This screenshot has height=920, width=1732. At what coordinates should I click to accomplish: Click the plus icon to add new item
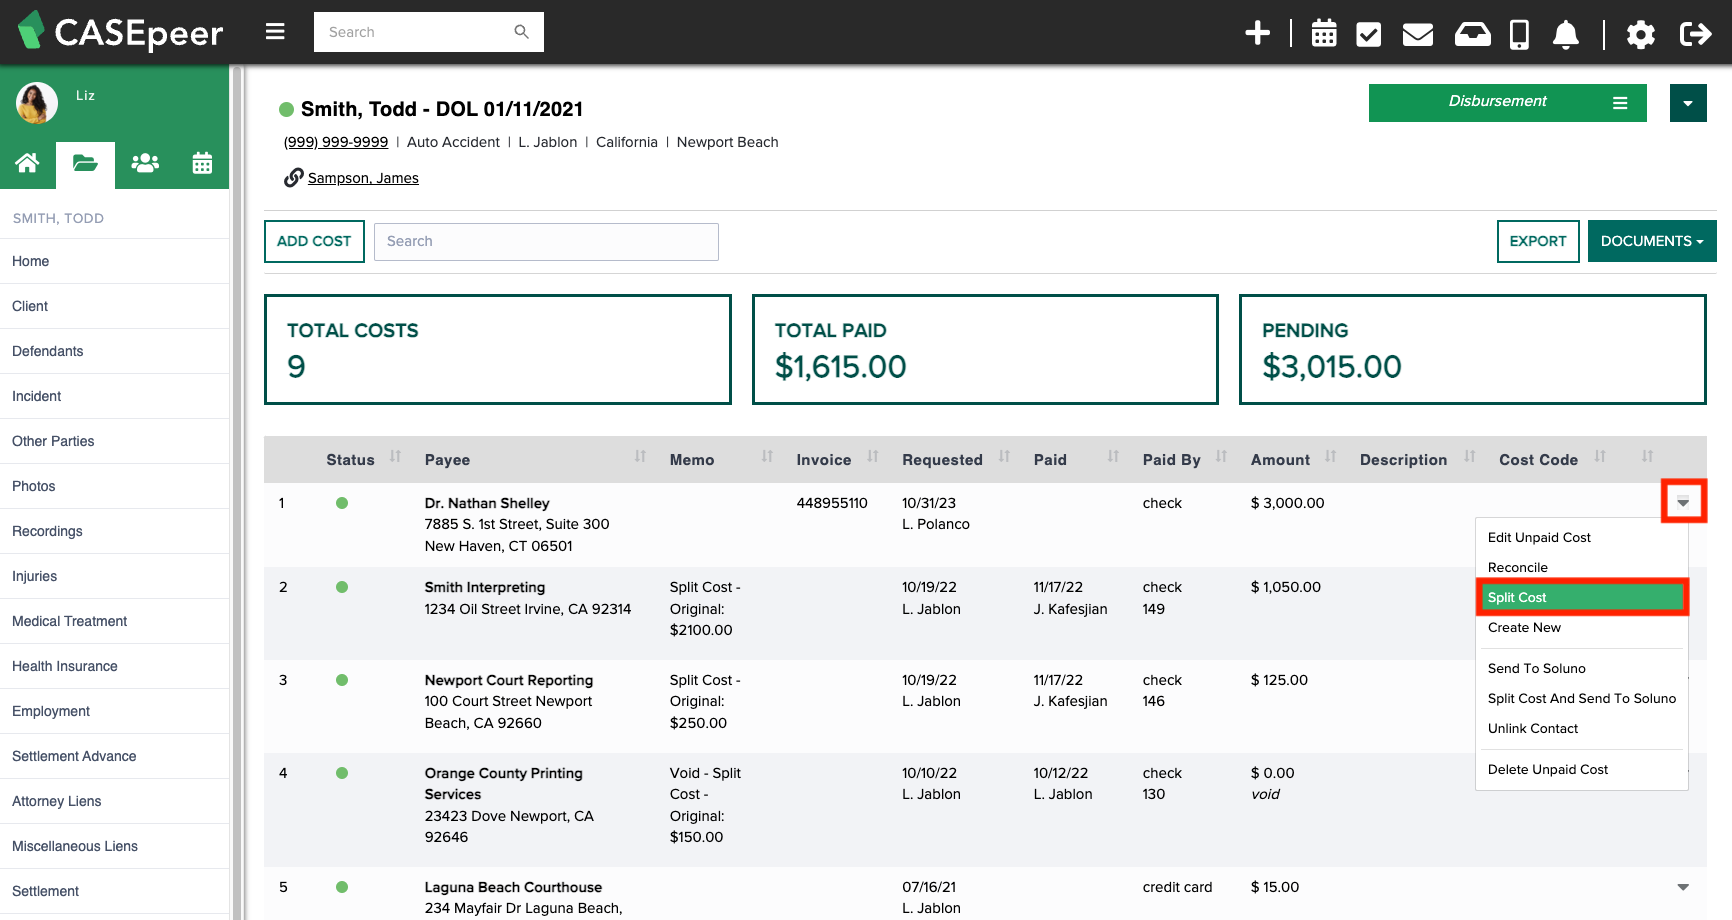(1257, 33)
